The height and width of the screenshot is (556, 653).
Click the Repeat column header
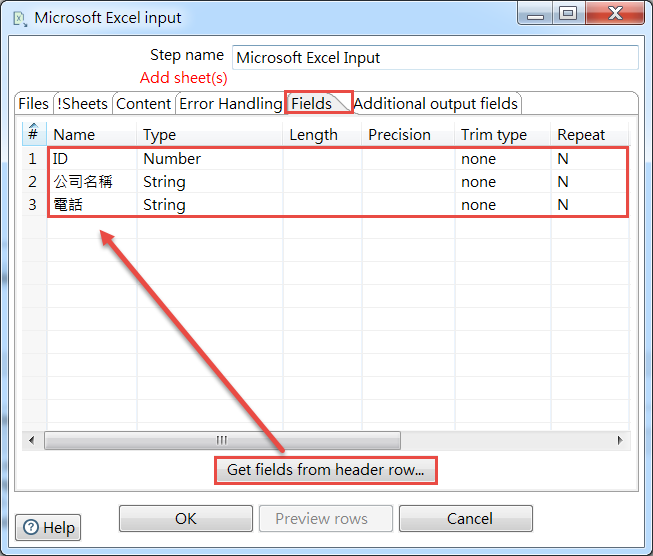pyautogui.click(x=590, y=135)
